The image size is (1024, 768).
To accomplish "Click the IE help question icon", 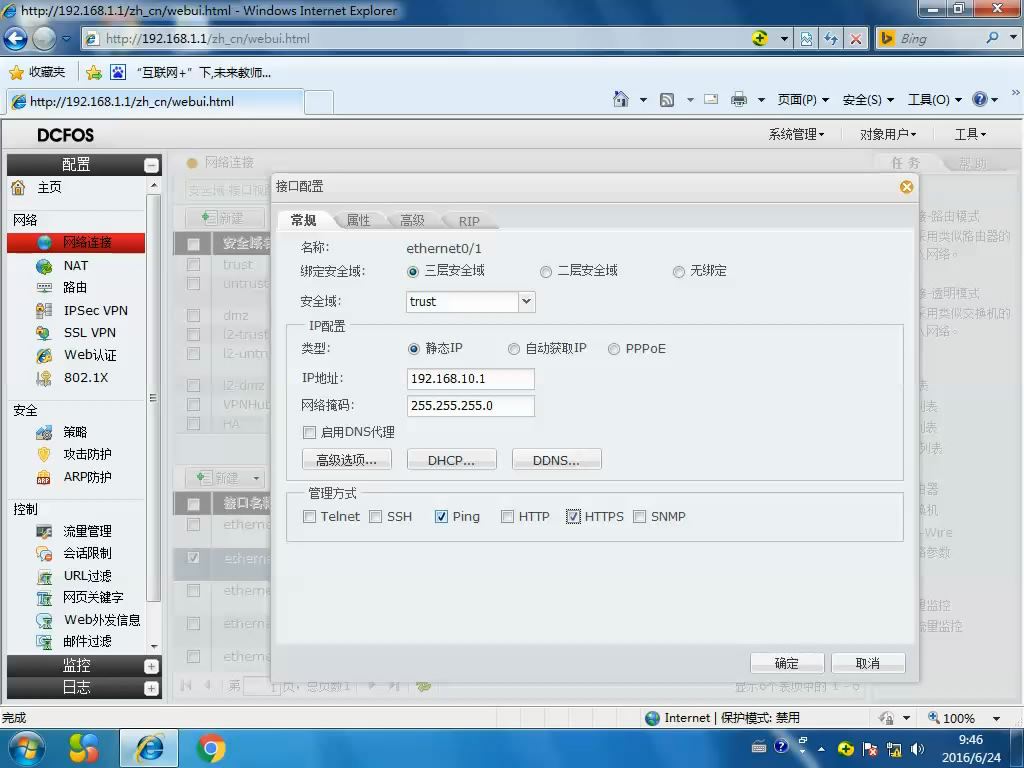I will point(980,99).
